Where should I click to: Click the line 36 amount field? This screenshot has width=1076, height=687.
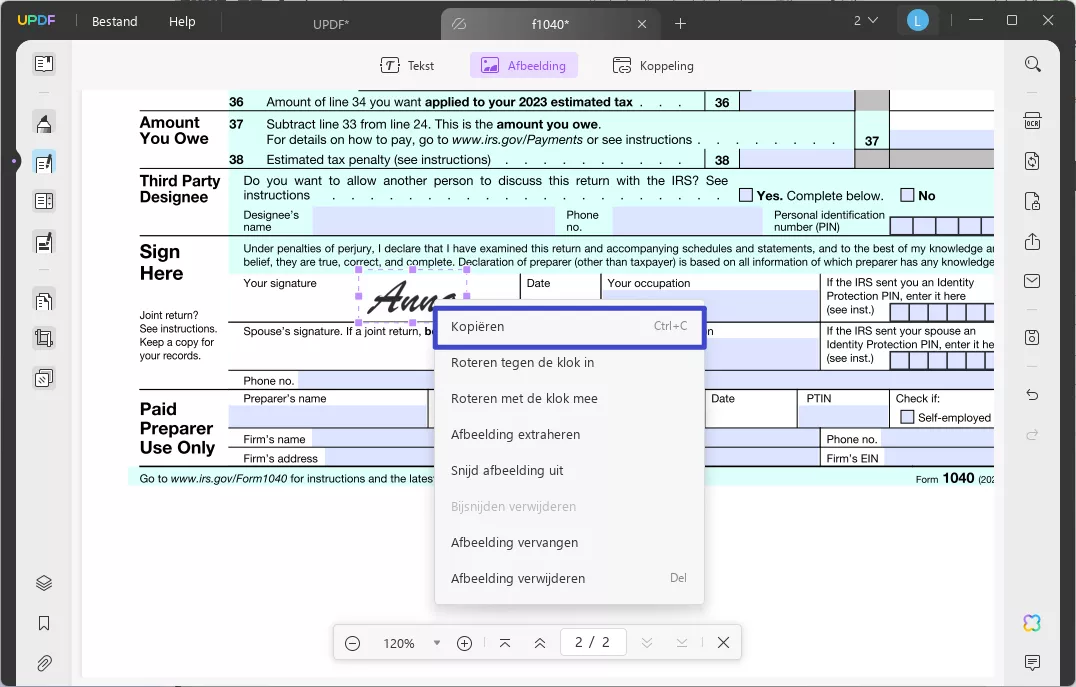(x=797, y=102)
